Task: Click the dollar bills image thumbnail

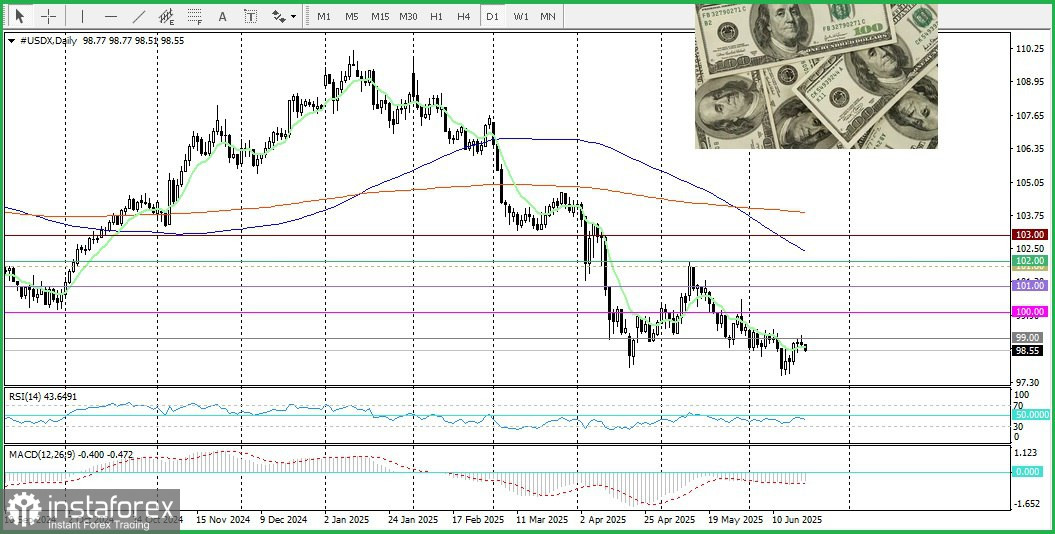Action: [816, 76]
